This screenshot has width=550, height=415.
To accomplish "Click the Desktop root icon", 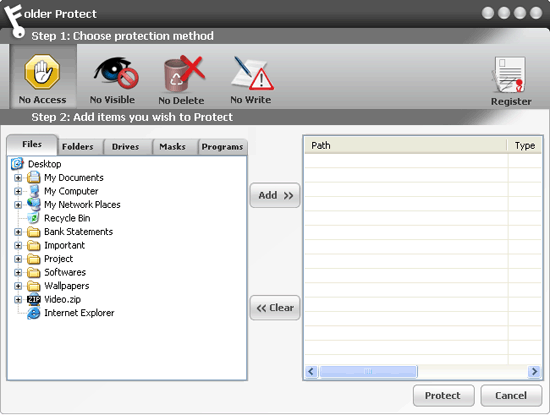I will coord(17,164).
